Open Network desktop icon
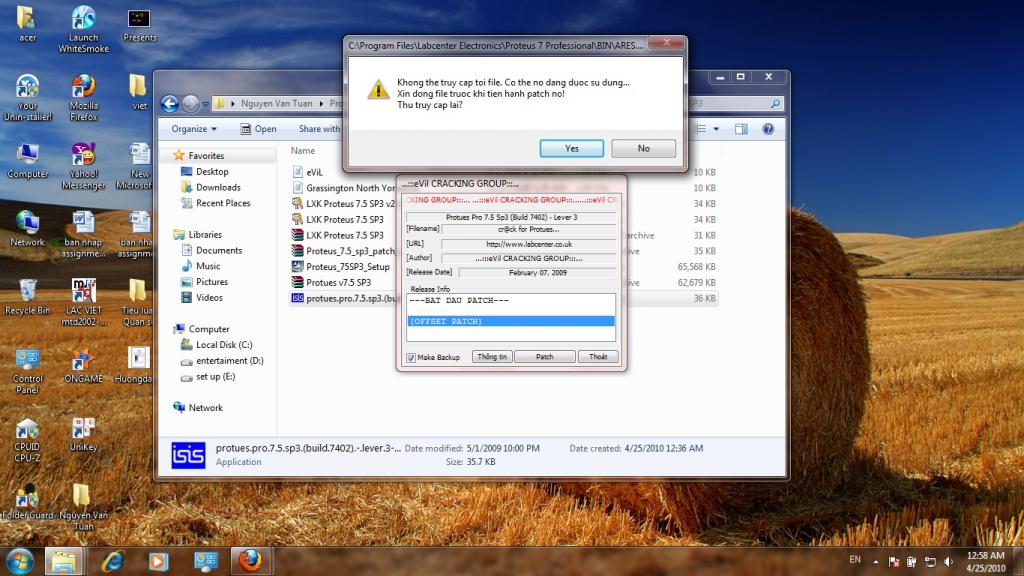The image size is (1024, 576). point(27,229)
